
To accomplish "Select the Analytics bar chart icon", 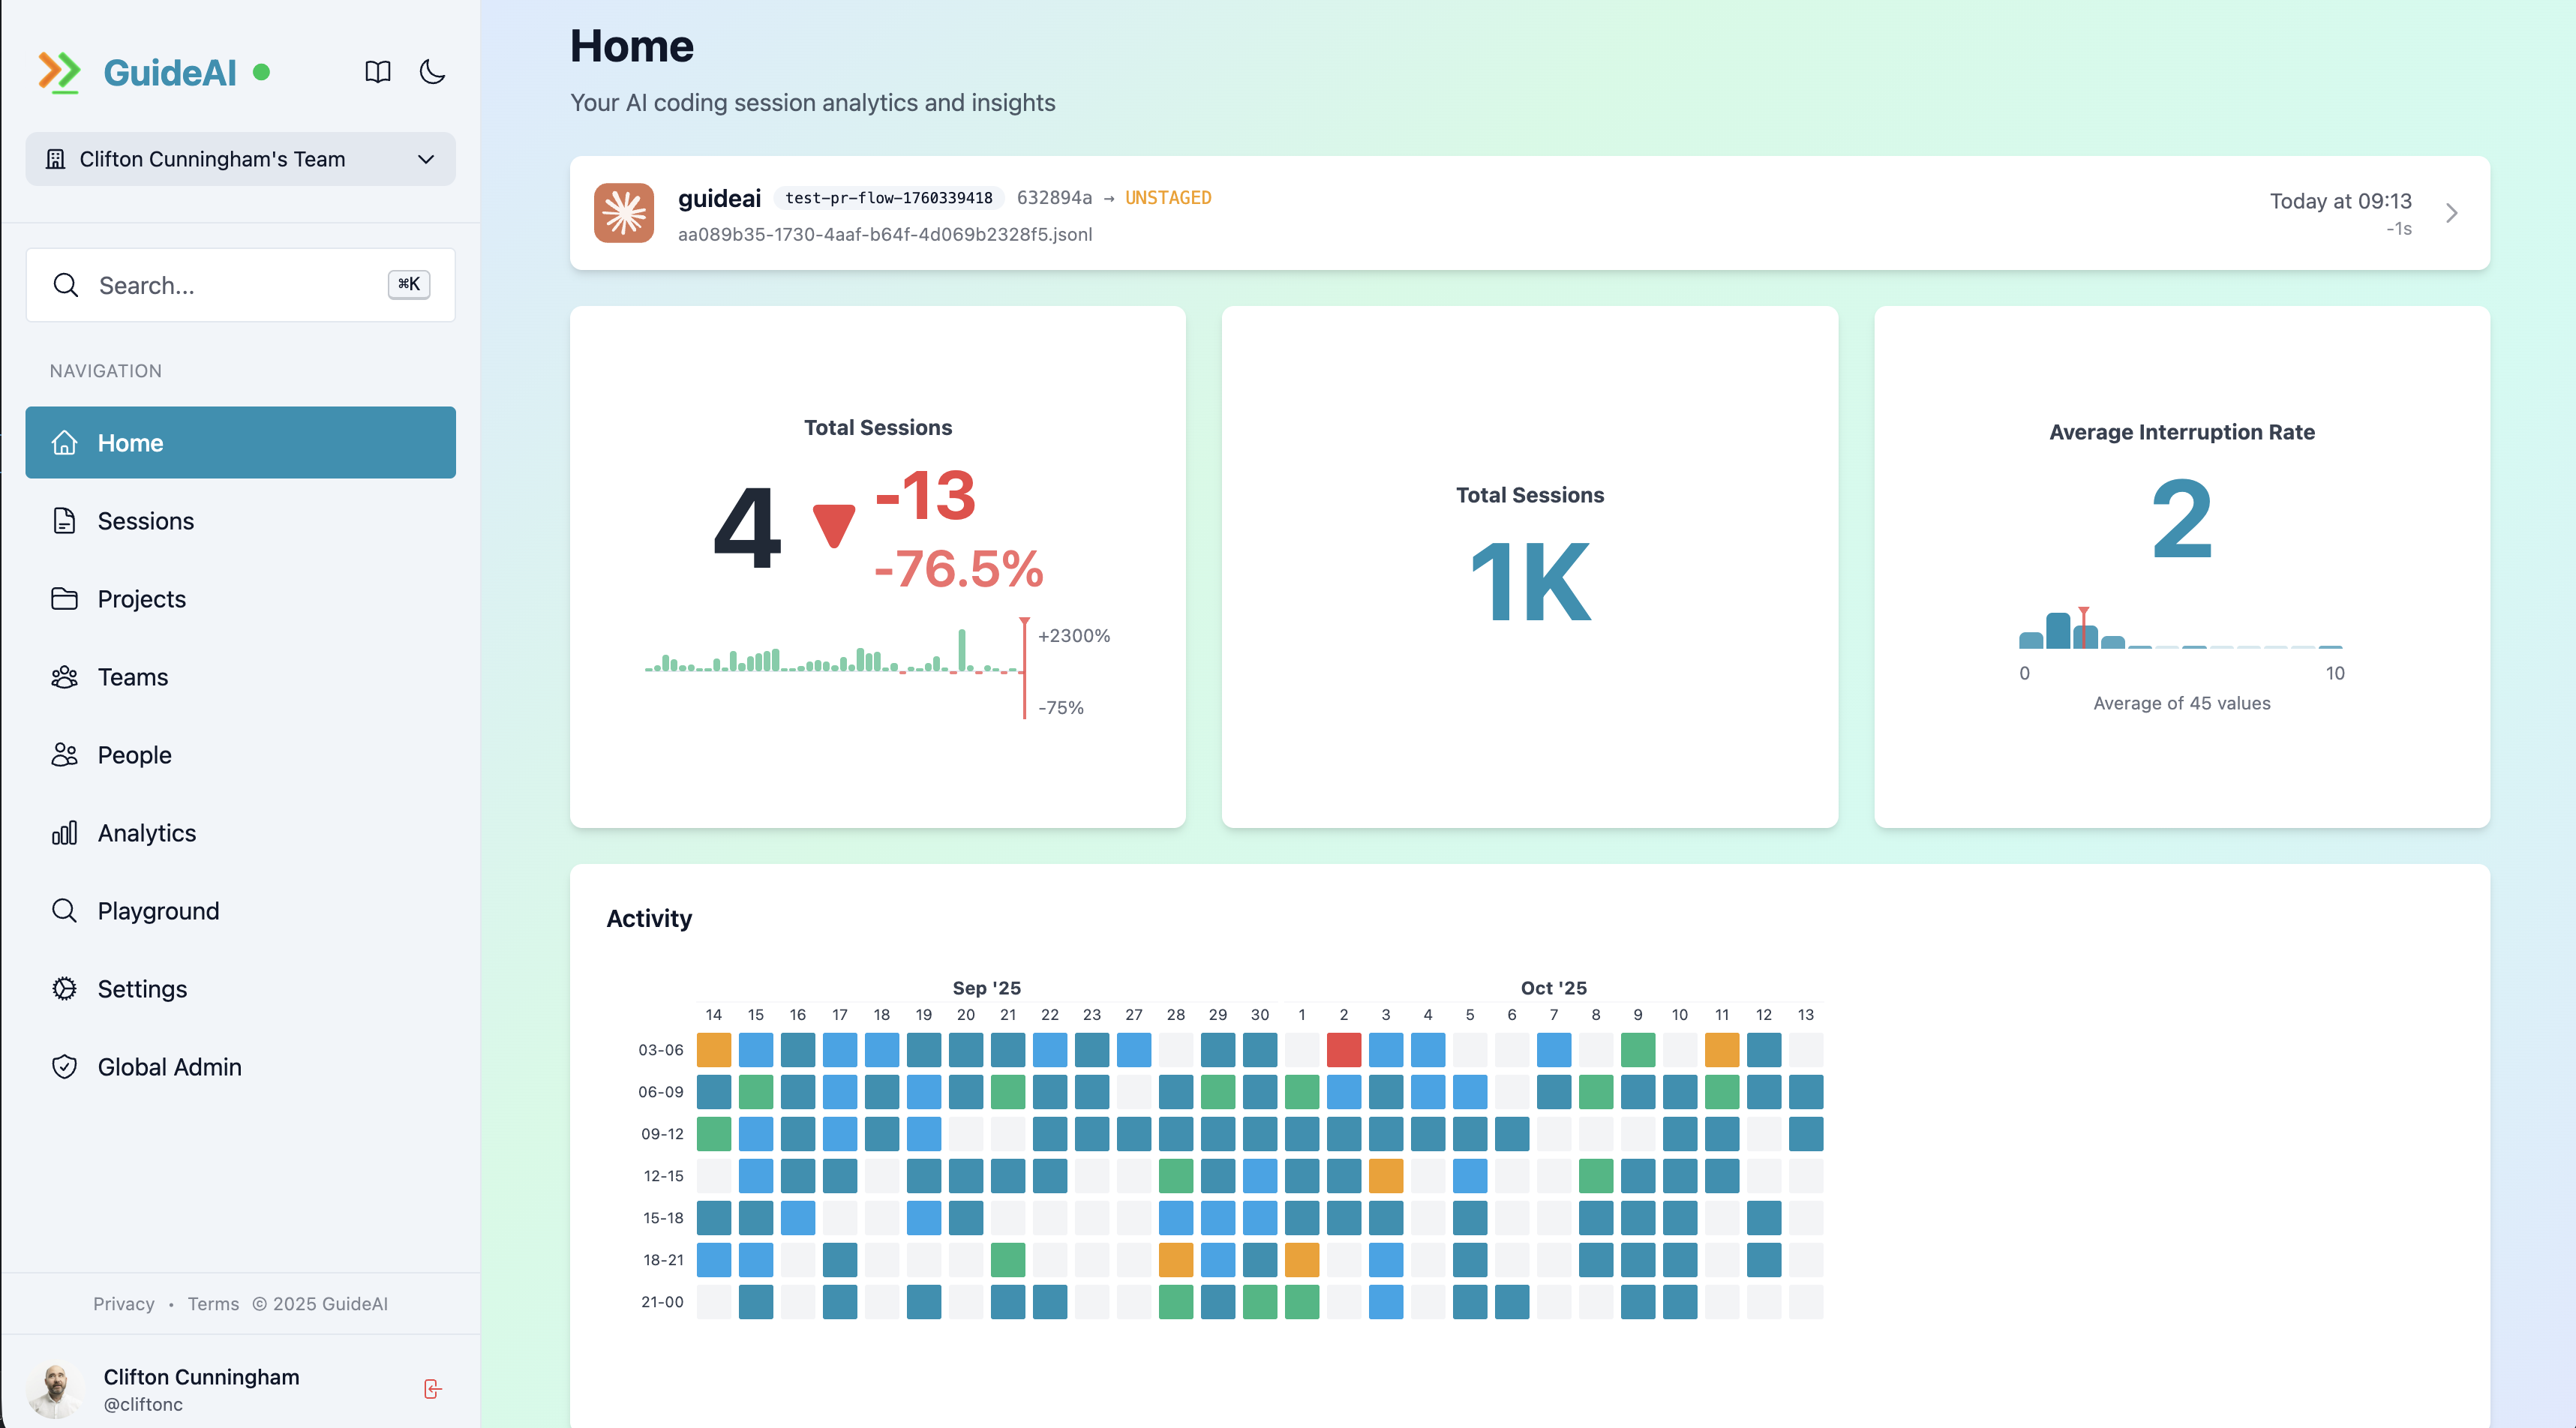I will click(x=64, y=832).
